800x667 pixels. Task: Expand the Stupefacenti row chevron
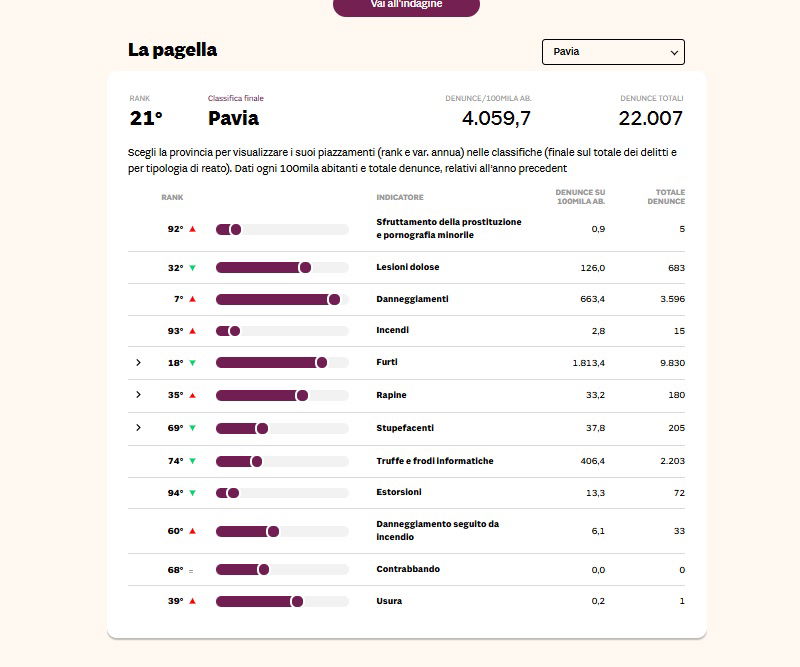coord(139,428)
